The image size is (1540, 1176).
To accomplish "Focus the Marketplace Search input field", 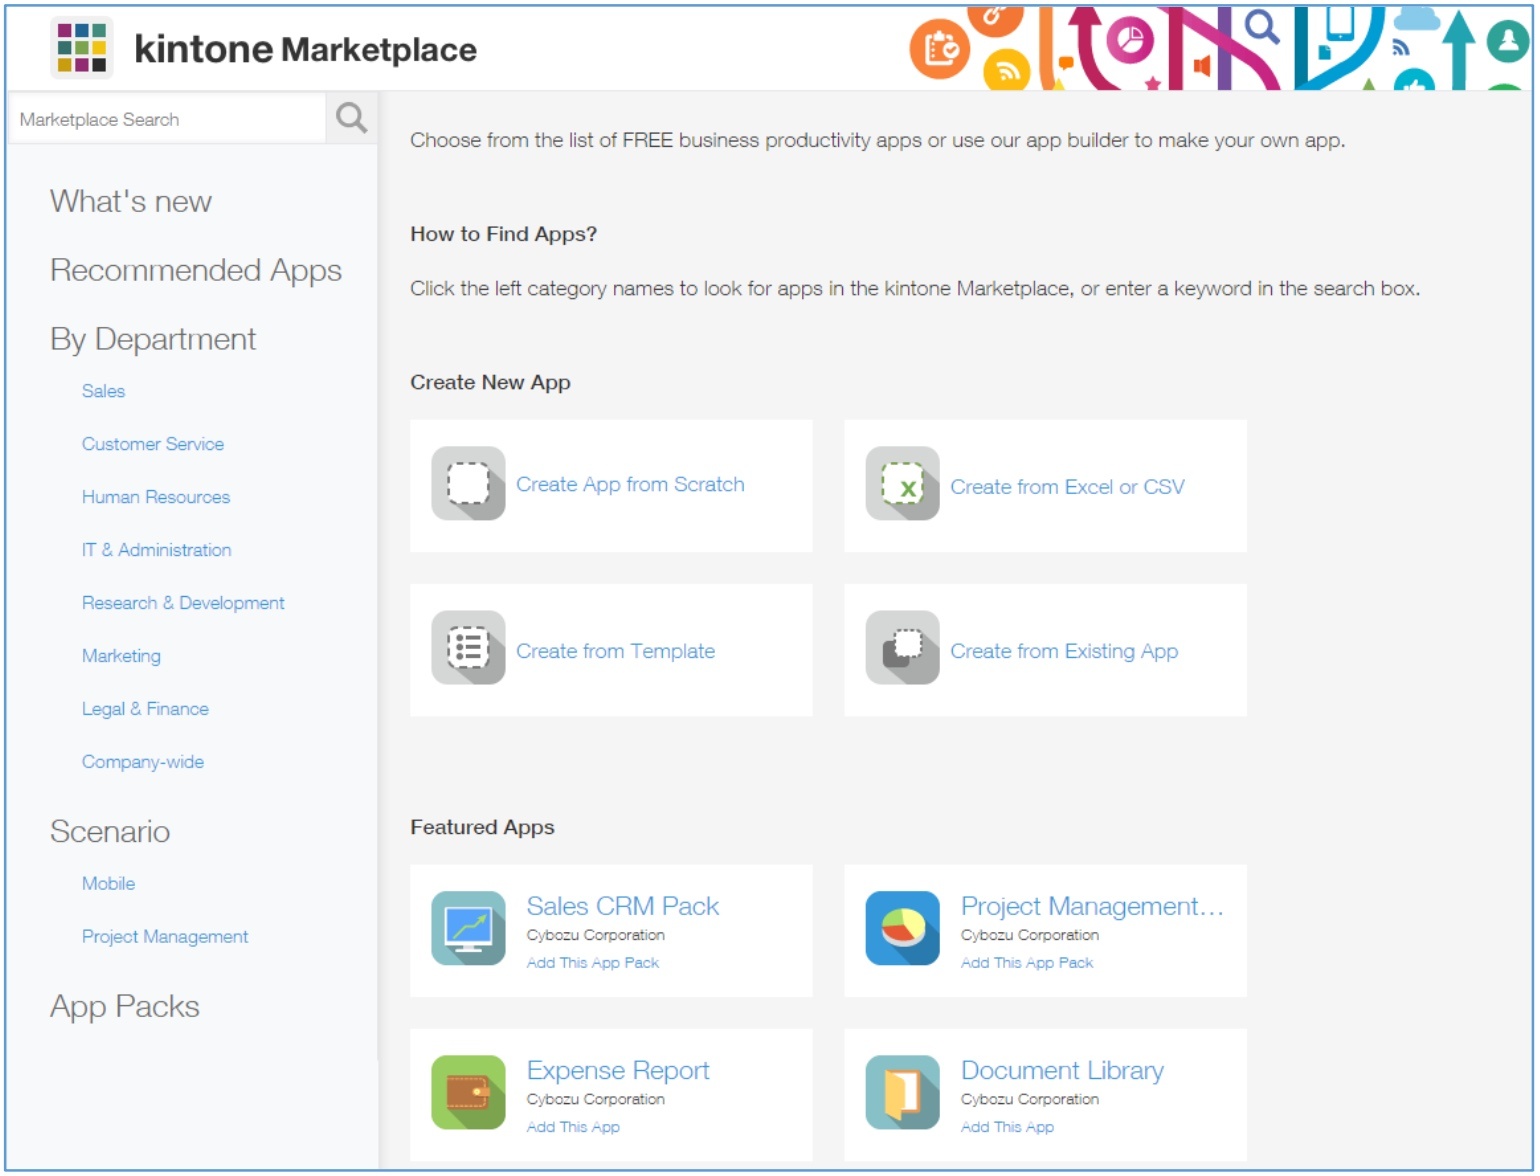I will [165, 119].
